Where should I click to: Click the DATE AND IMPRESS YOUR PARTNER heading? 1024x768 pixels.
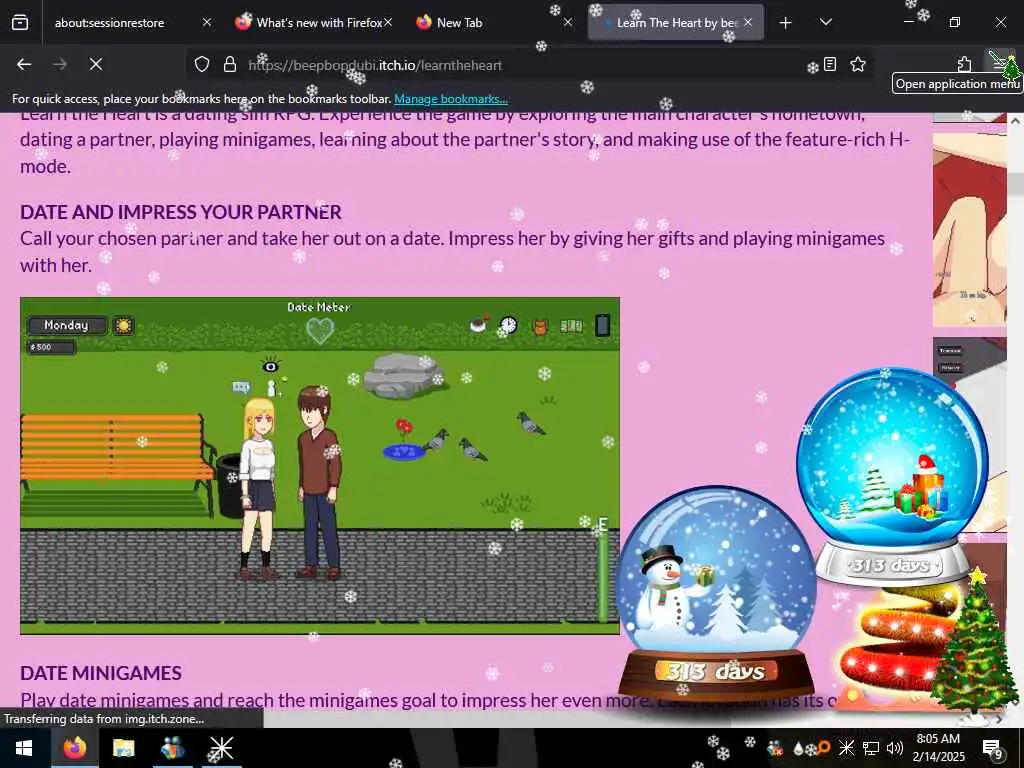coord(181,212)
